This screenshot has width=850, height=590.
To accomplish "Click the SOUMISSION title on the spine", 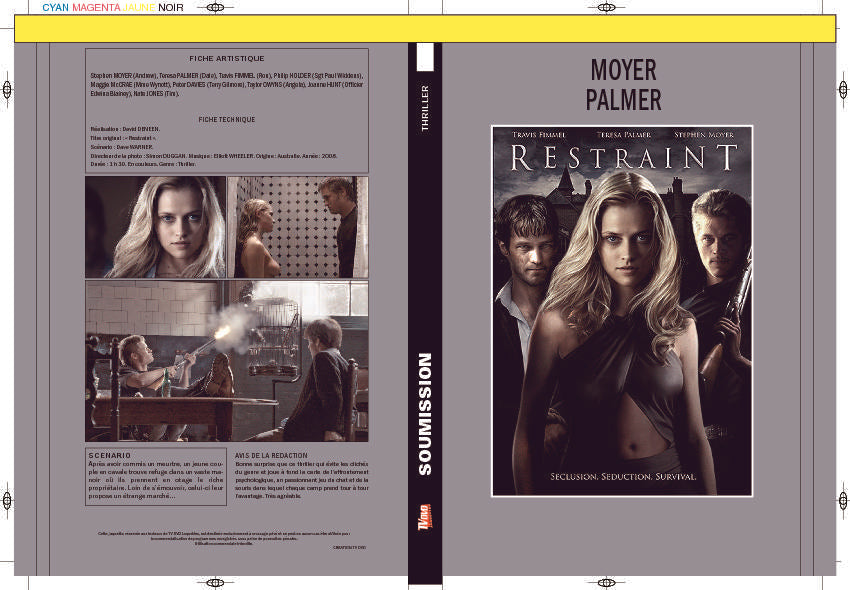I will (x=425, y=414).
